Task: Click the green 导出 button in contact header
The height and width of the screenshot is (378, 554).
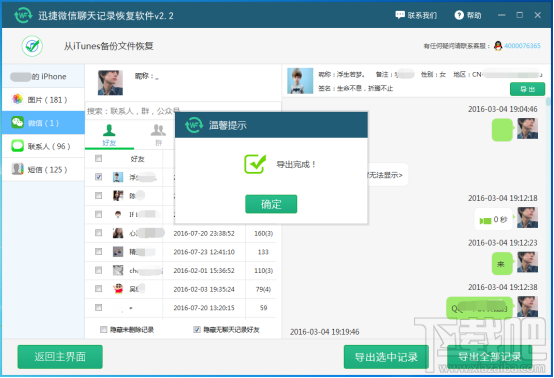Action: tap(528, 89)
